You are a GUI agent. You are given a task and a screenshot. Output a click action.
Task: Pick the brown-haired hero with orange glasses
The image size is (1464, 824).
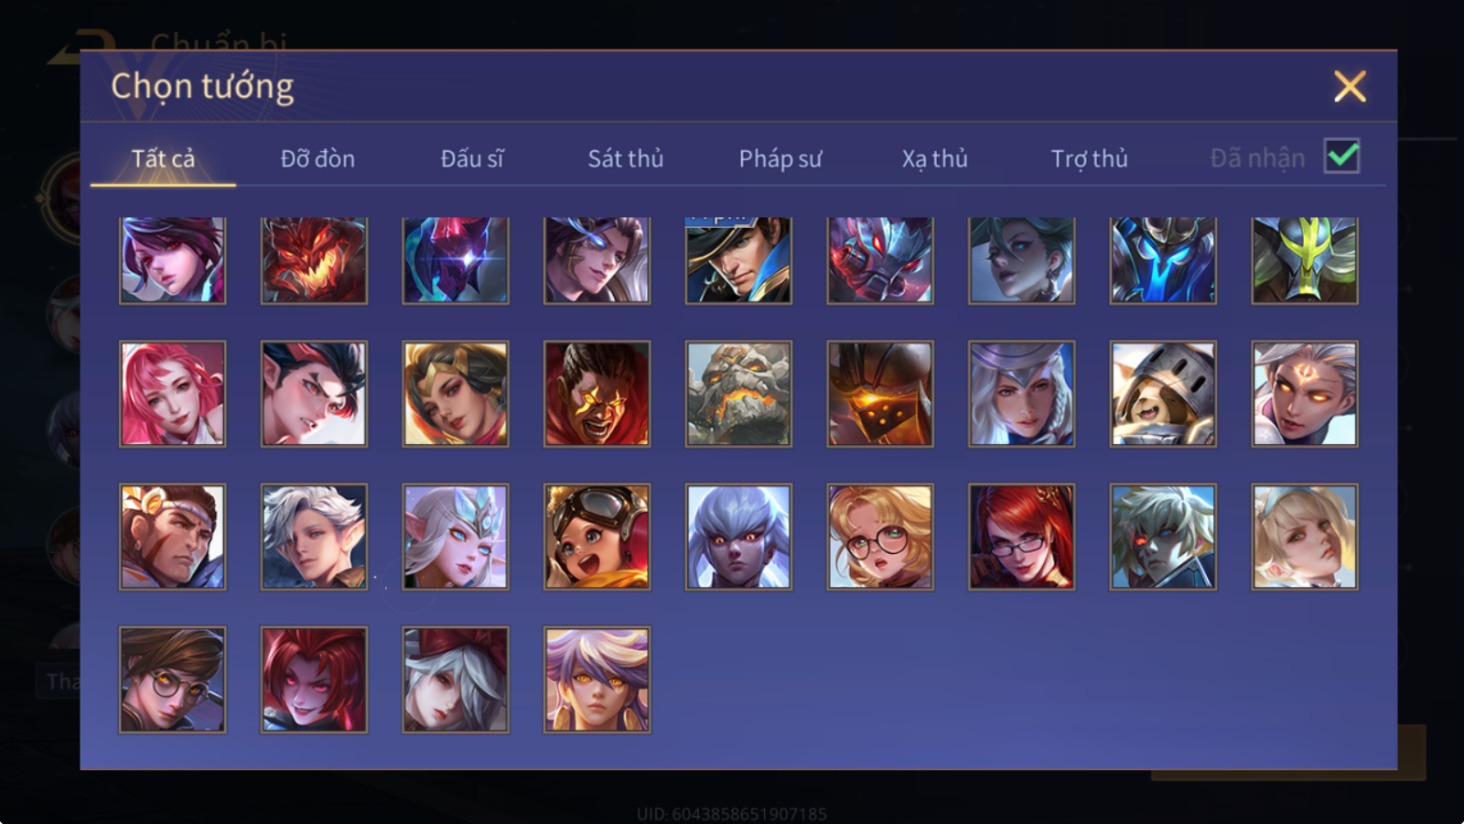click(172, 680)
